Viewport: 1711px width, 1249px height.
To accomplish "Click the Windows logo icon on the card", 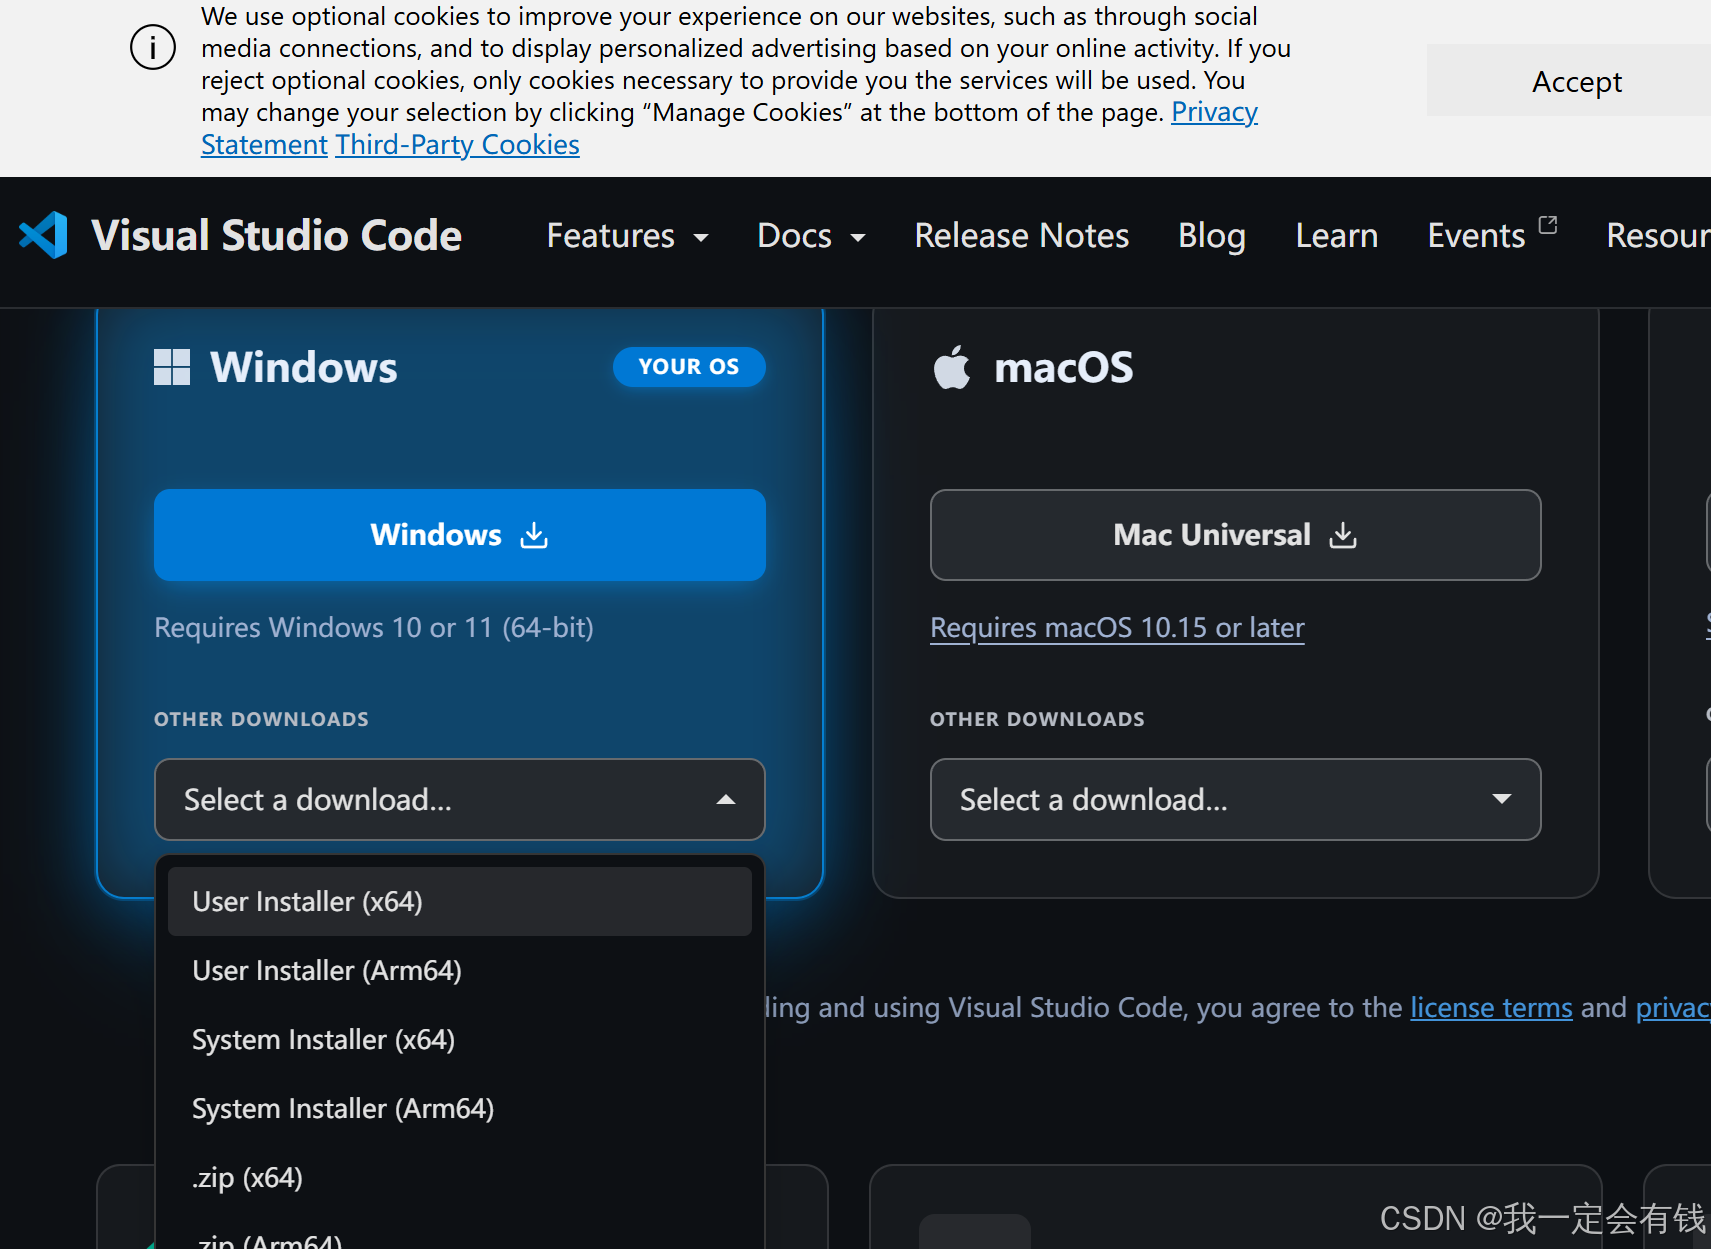I will click(x=172, y=367).
